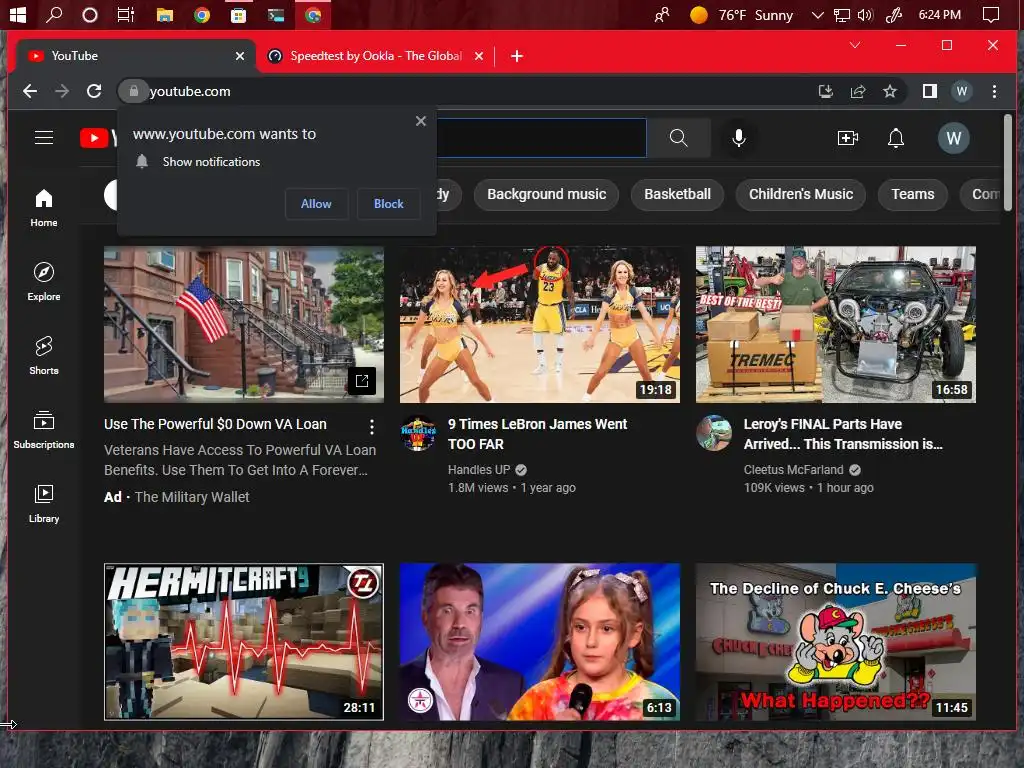Viewport: 1024px width, 768px height.
Task: Open Windows taskbar search
Action: tap(54, 14)
